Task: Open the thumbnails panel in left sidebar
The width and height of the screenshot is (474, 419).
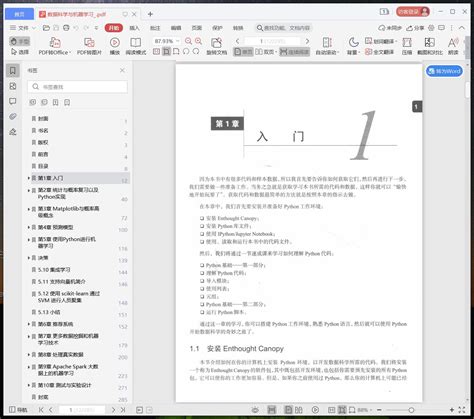Action: click(x=13, y=86)
